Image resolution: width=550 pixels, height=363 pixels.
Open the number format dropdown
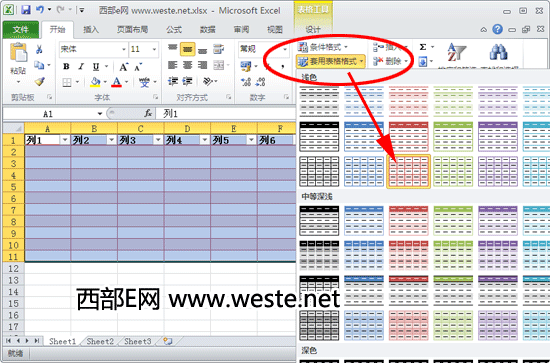(x=285, y=49)
